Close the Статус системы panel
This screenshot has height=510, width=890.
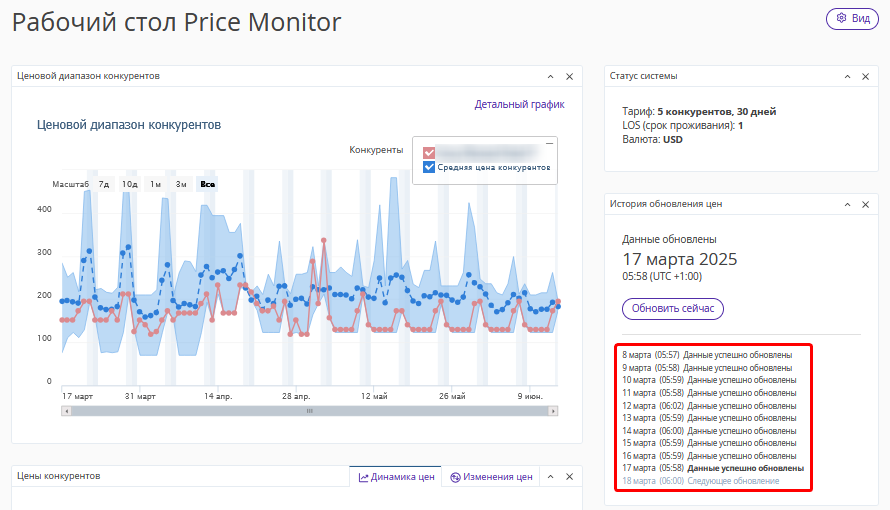coord(866,77)
